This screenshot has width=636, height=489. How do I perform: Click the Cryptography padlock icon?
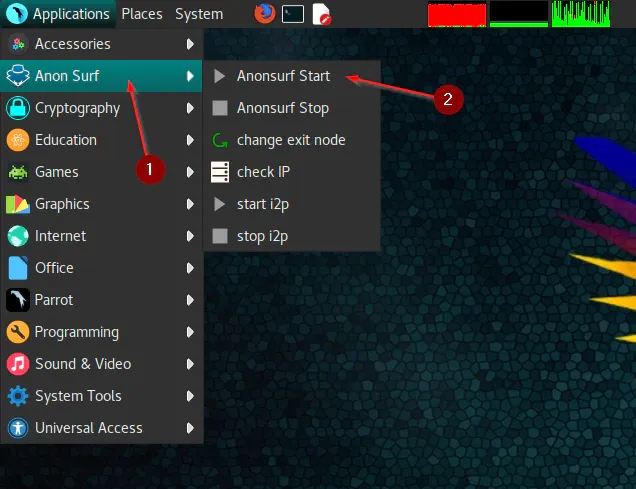click(x=18, y=108)
